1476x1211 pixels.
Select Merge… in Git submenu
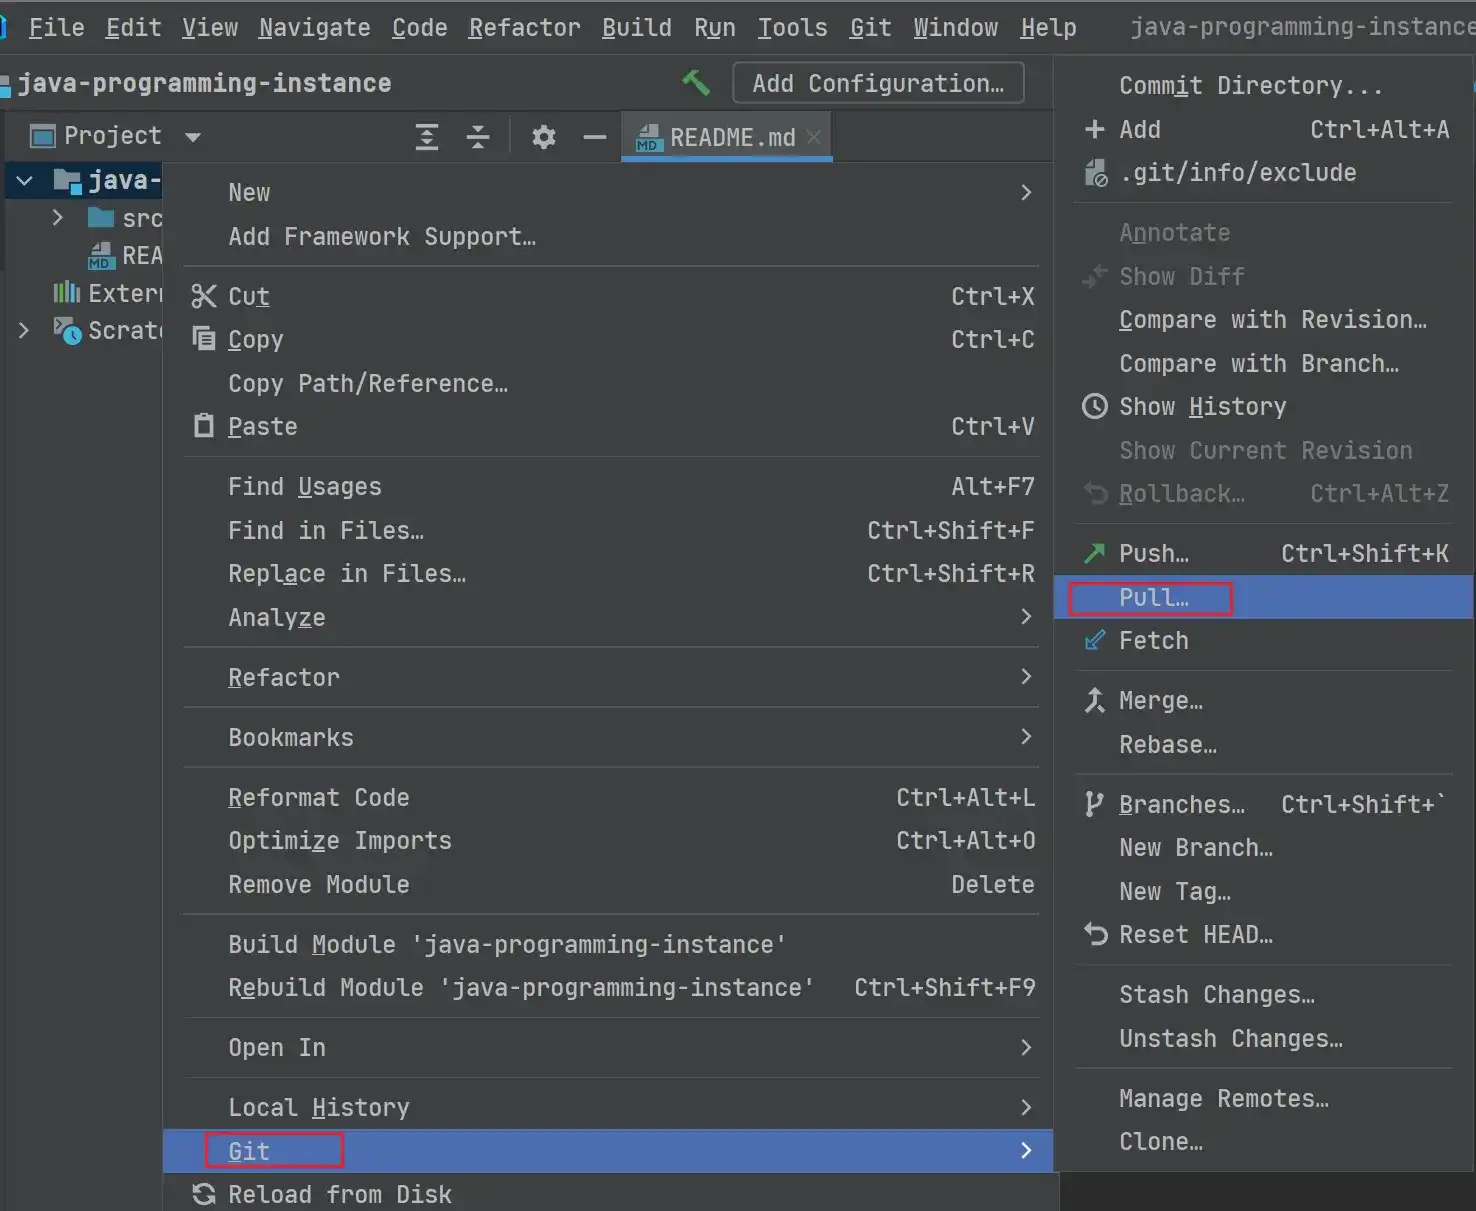(x=1160, y=701)
